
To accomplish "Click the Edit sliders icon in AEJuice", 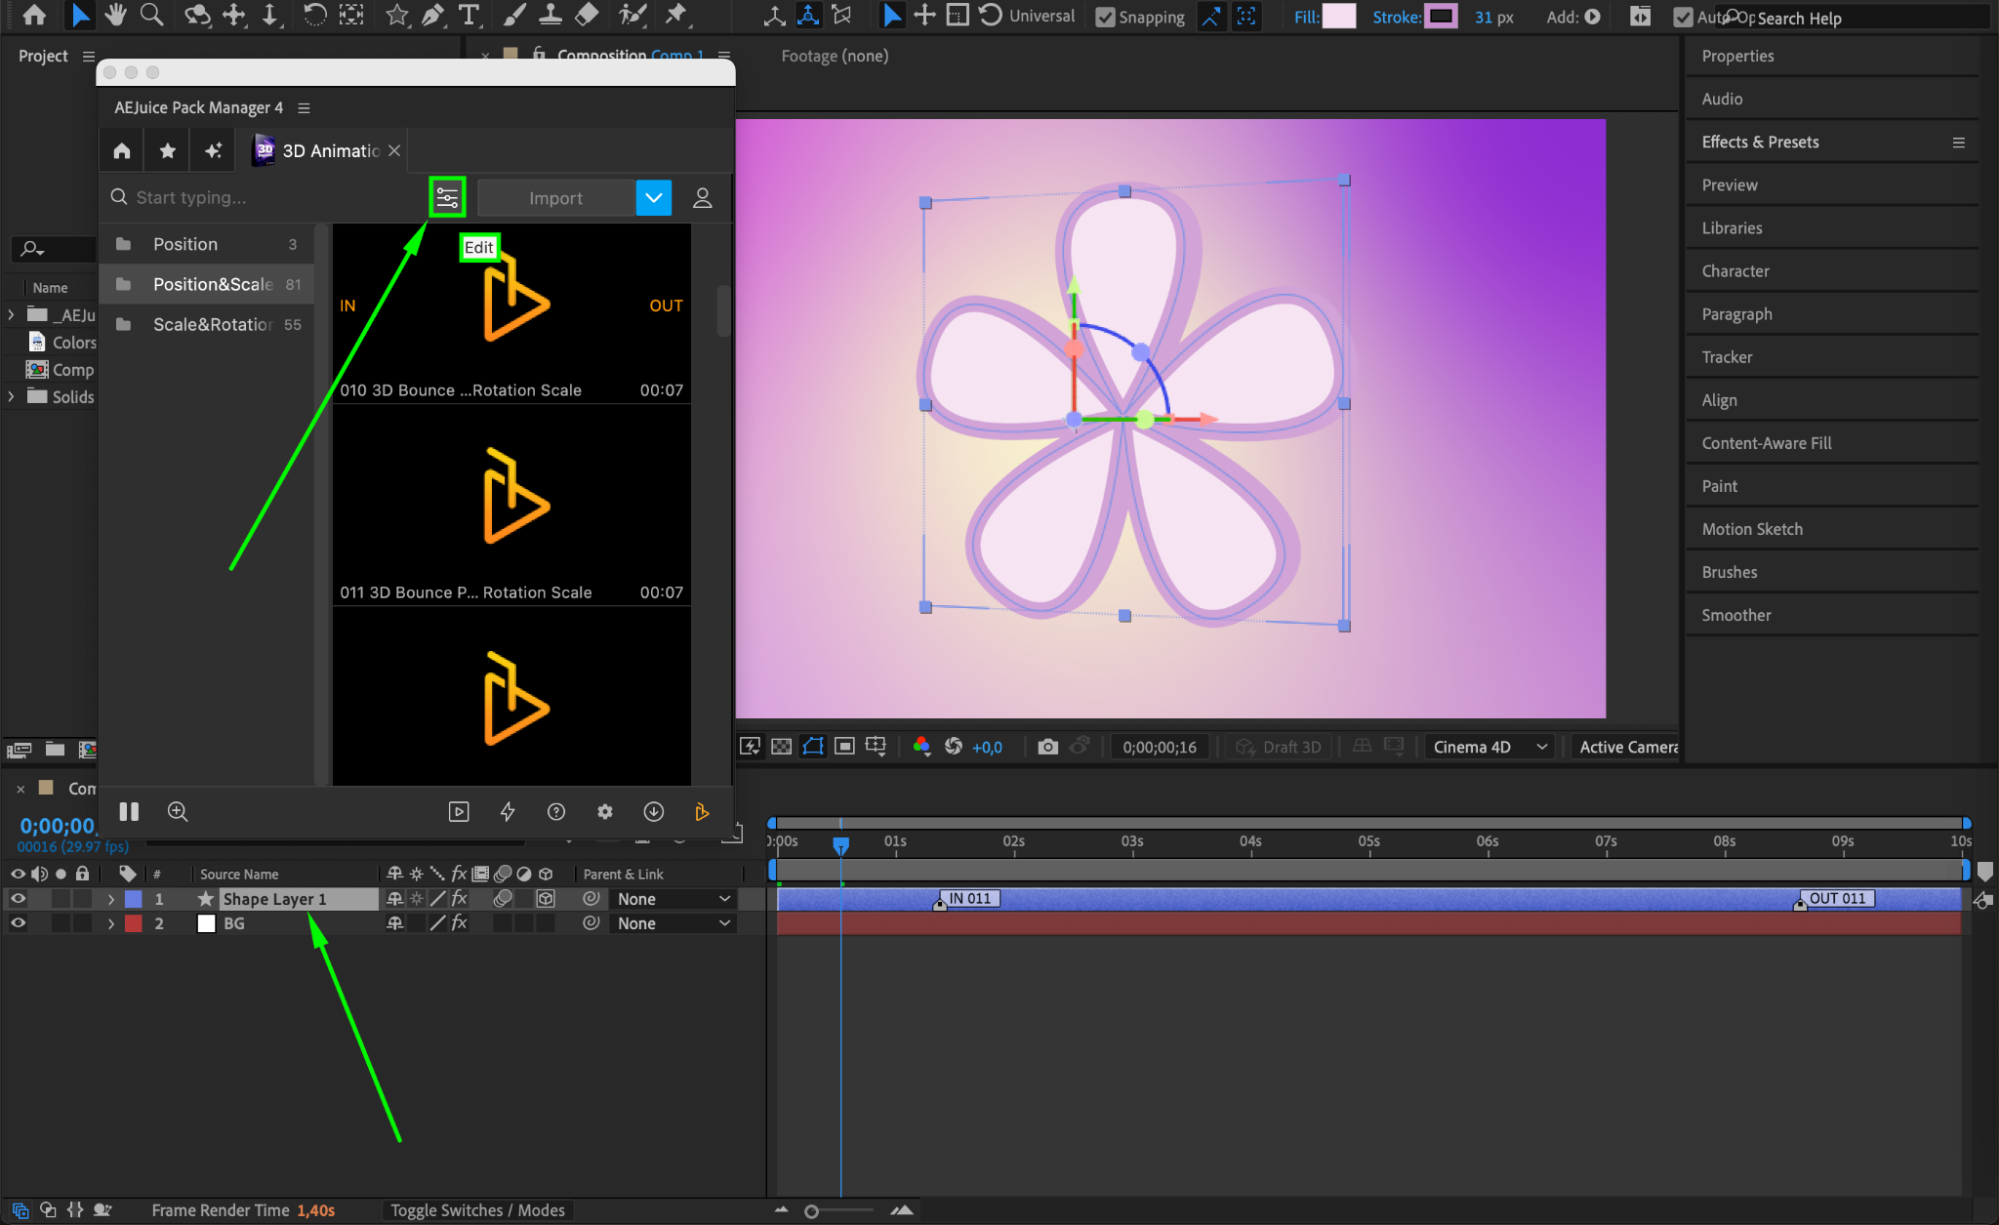I will click(447, 197).
